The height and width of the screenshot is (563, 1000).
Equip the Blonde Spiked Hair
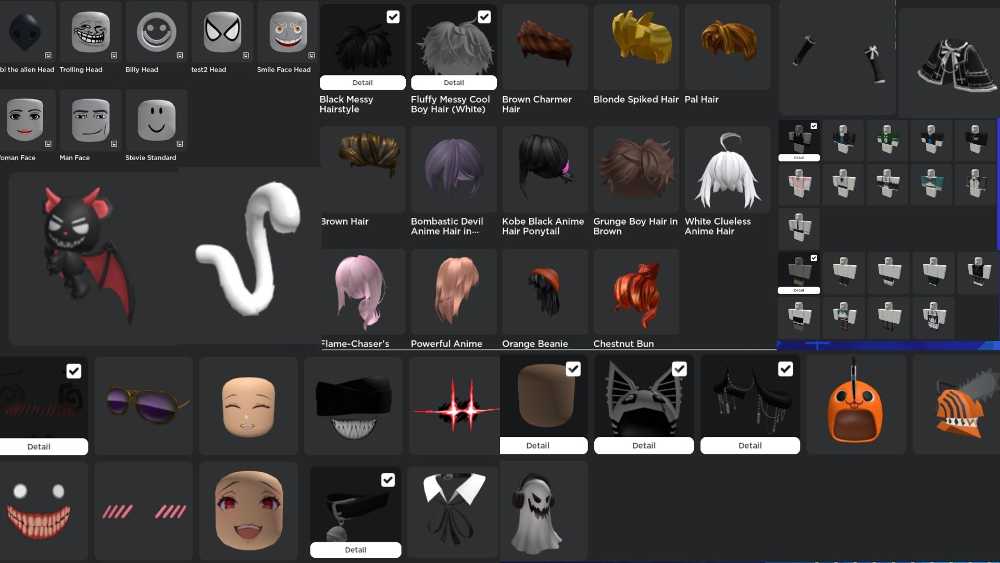(636, 47)
